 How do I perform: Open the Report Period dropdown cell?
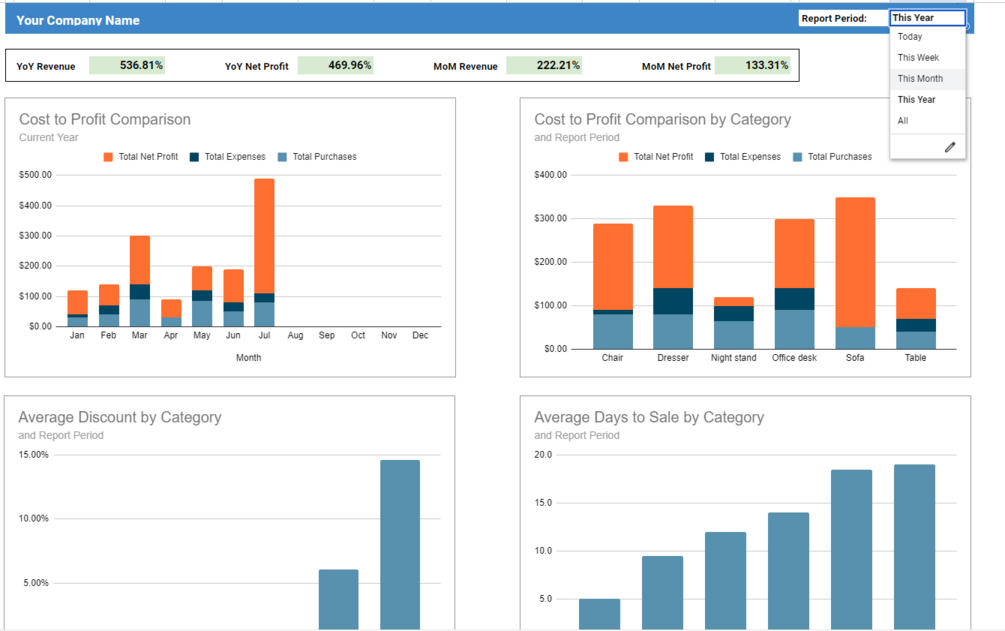[x=927, y=18]
